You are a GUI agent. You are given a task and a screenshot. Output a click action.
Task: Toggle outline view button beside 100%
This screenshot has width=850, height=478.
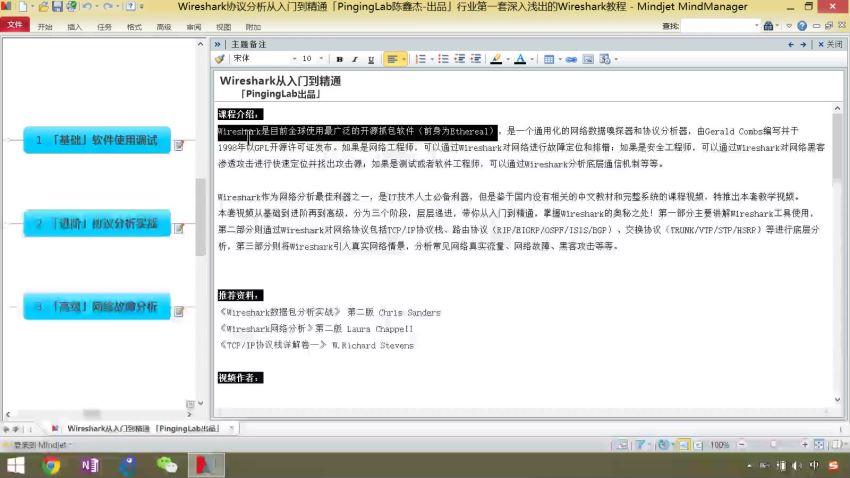(698, 444)
